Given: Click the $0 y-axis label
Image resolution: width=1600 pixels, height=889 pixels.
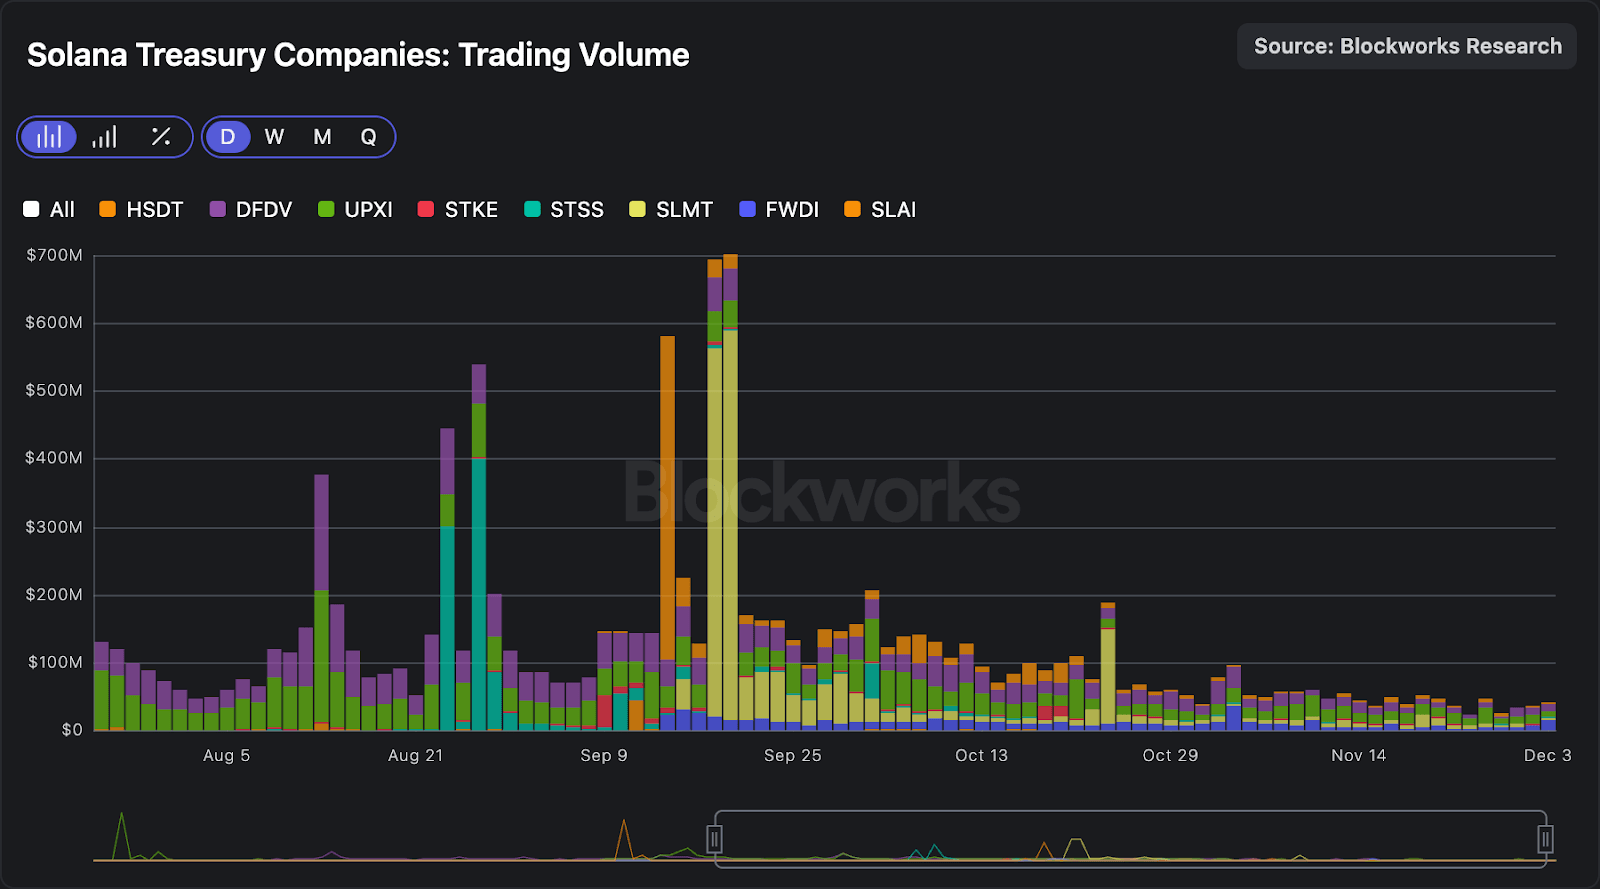Looking at the screenshot, I should [x=72, y=730].
